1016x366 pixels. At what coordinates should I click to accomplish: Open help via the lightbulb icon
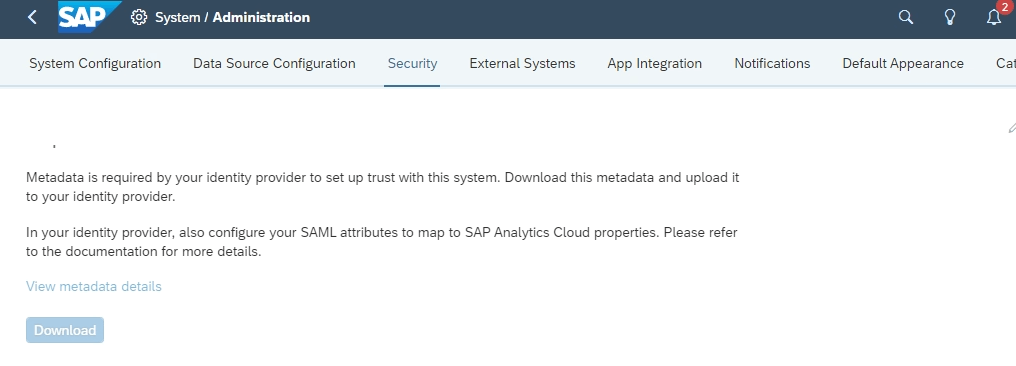950,17
